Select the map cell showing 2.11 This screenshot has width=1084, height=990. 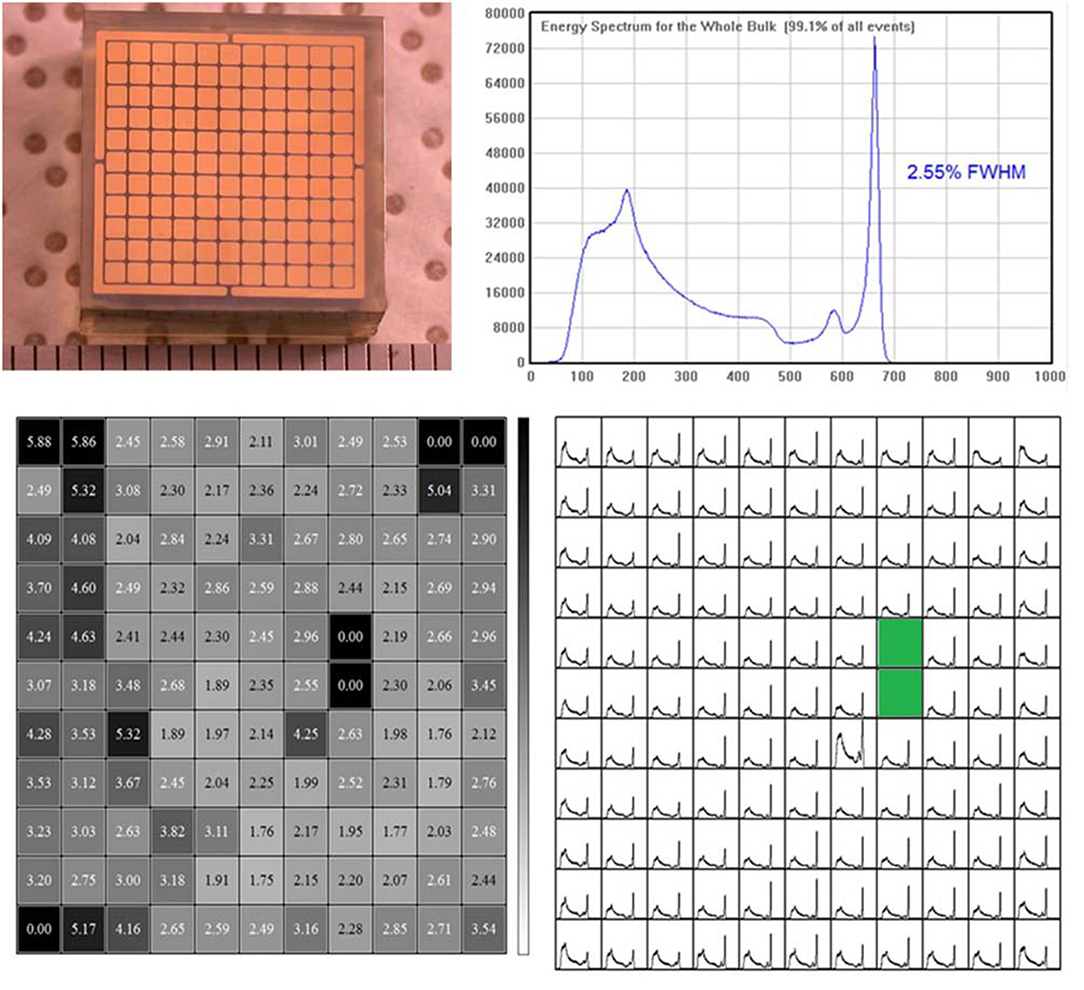coord(261,441)
